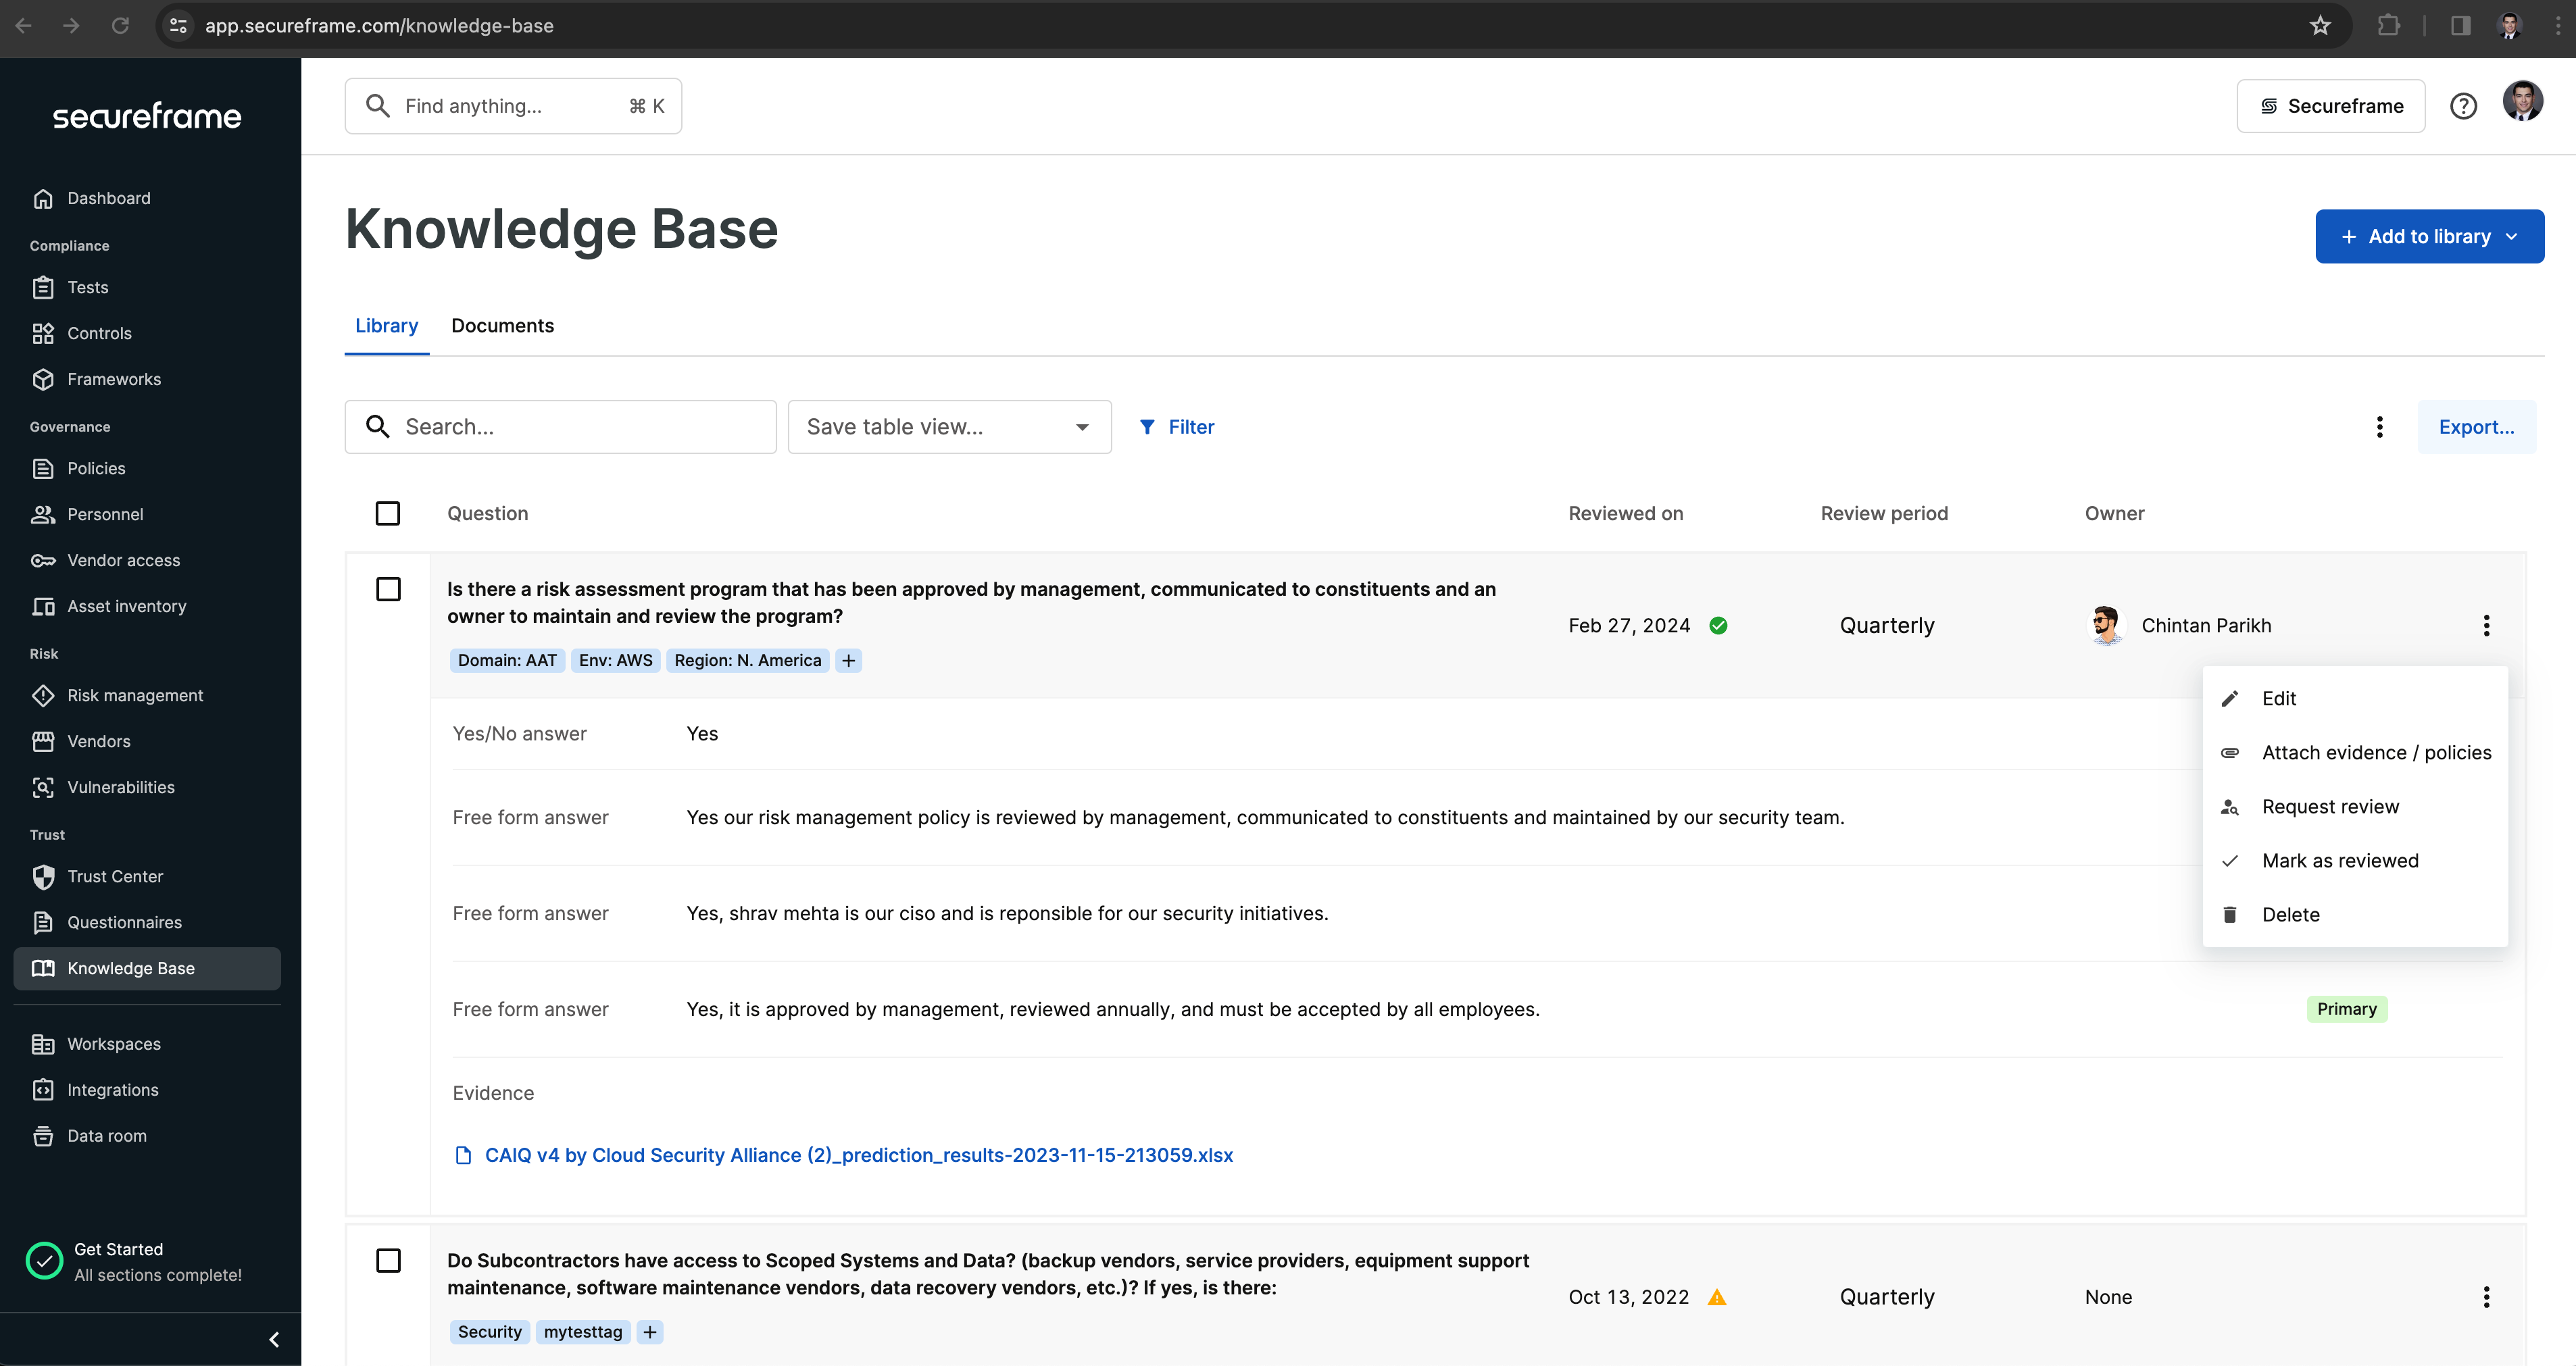Viewport: 2576px width, 1366px height.
Task: Open table options three-dot menu beside Export
Action: (x=2379, y=427)
